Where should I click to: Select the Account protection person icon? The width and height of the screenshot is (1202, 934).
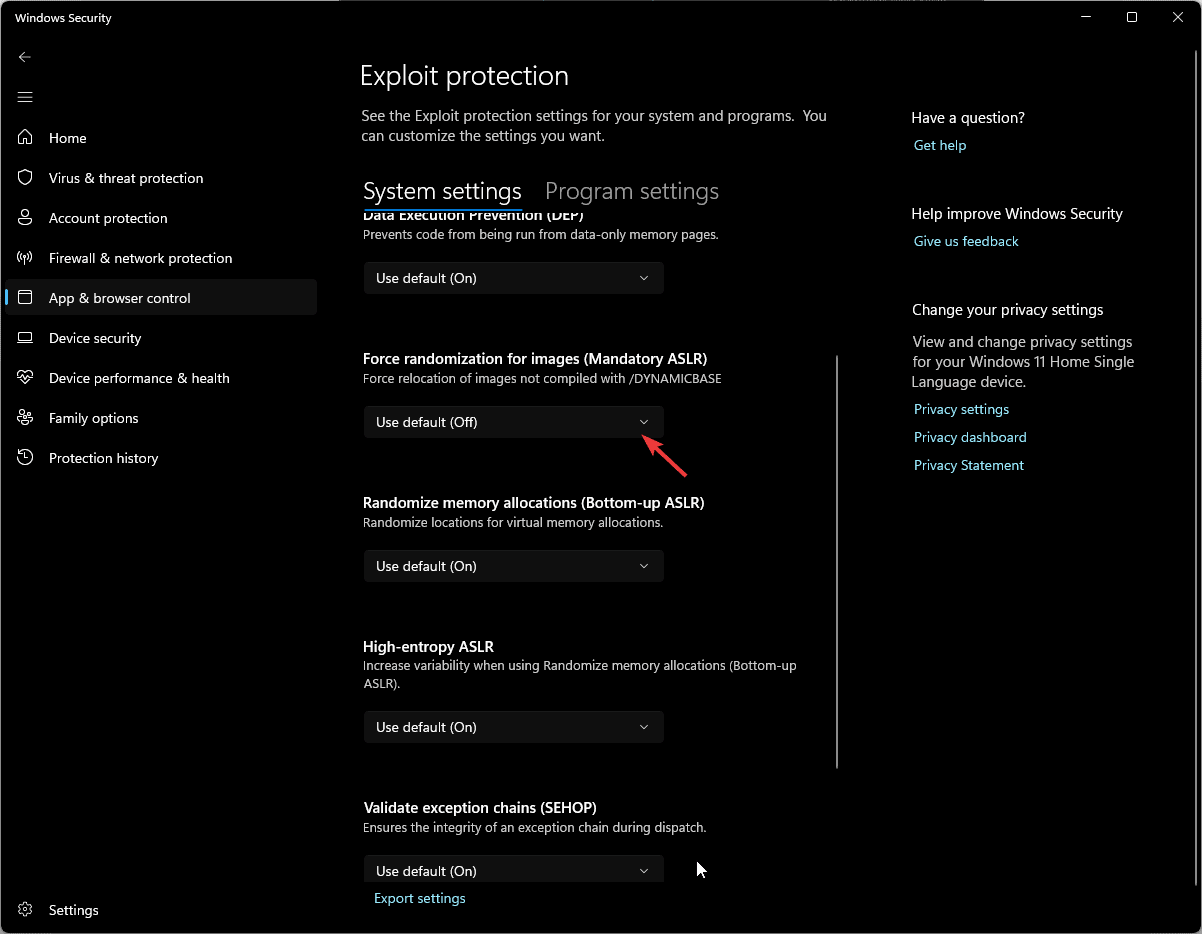click(26, 218)
